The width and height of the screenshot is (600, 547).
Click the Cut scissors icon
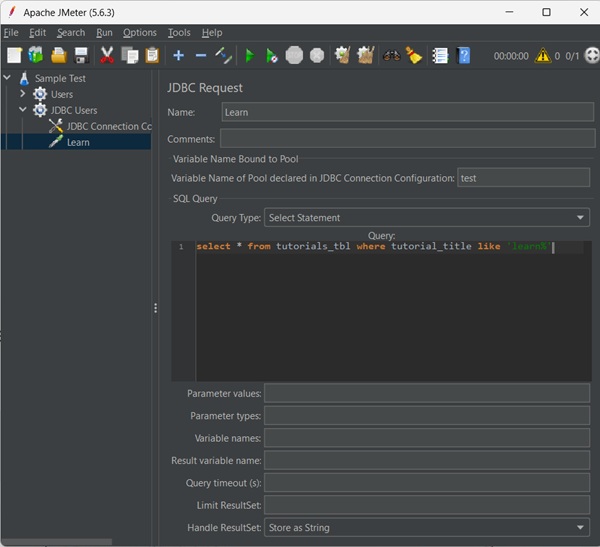(x=107, y=56)
